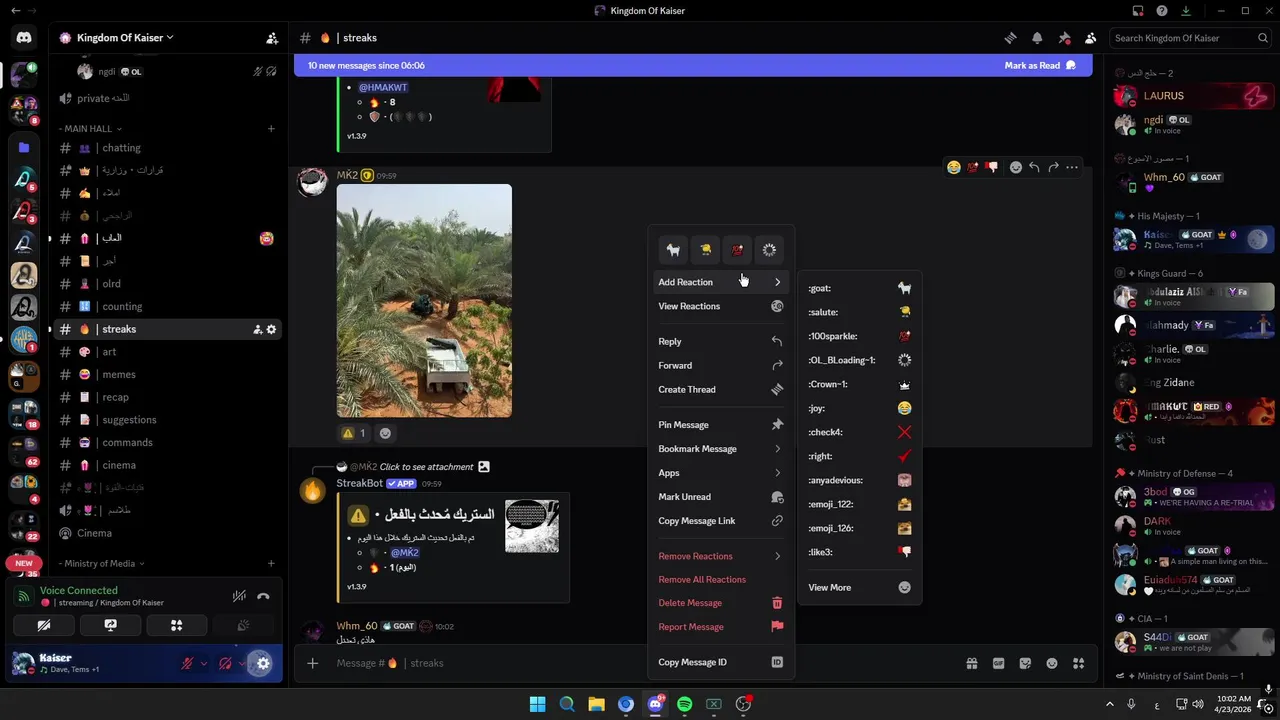Viewport: 1280px width, 720px height.
Task: Open headphone output options arrow
Action: point(241,663)
